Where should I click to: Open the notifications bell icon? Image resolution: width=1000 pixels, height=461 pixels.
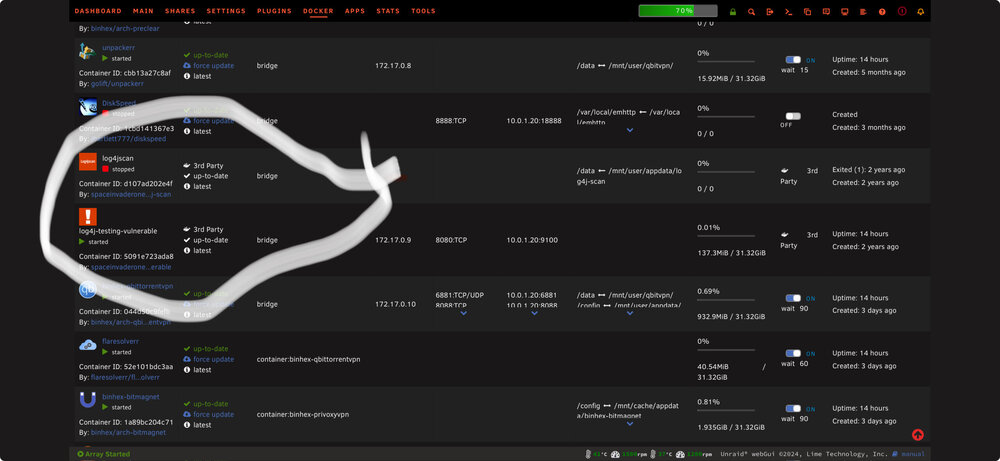click(920, 11)
